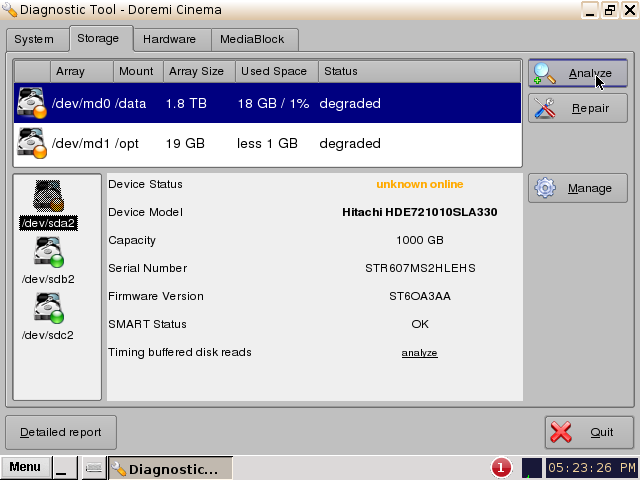This screenshot has width=640, height=480.
Task: Click the 1000 GB capacity value
Action: click(420, 240)
